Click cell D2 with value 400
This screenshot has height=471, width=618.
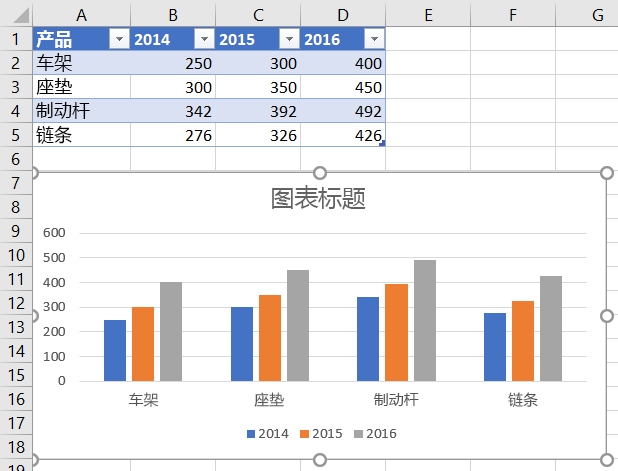pos(343,63)
